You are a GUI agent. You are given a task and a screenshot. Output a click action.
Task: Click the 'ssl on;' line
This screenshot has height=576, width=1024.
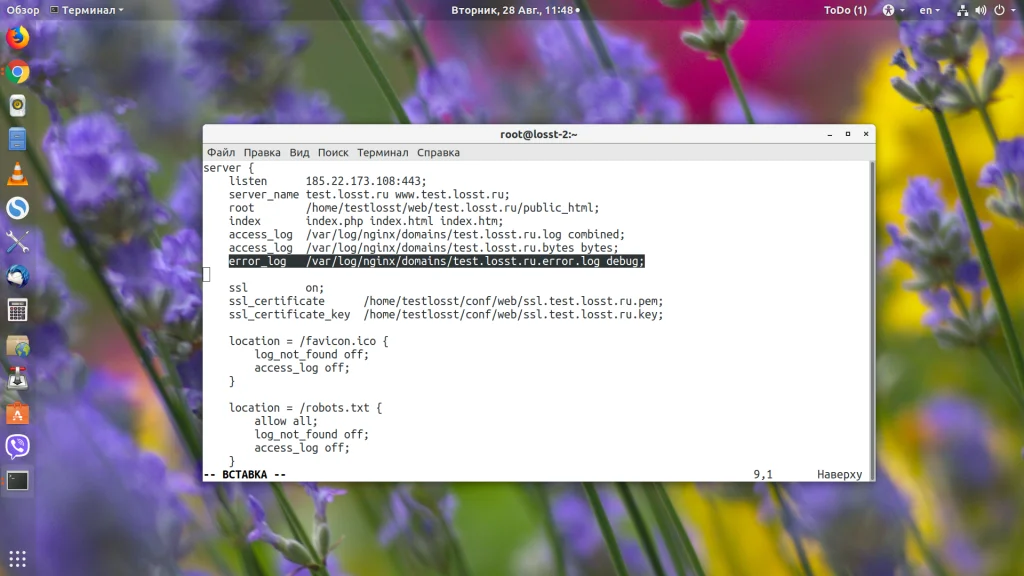[276, 288]
